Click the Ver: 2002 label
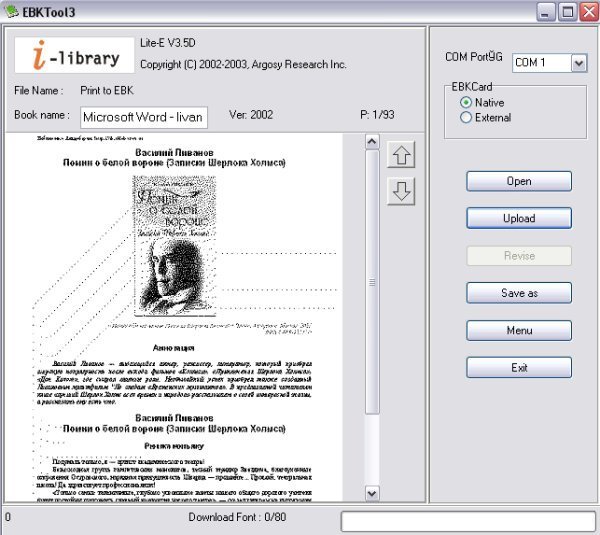The height and width of the screenshot is (535, 600). point(251,115)
